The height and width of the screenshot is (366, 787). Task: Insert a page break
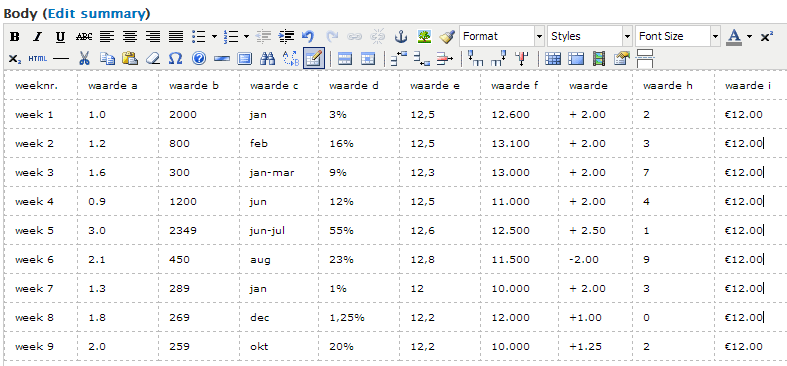coord(644,59)
